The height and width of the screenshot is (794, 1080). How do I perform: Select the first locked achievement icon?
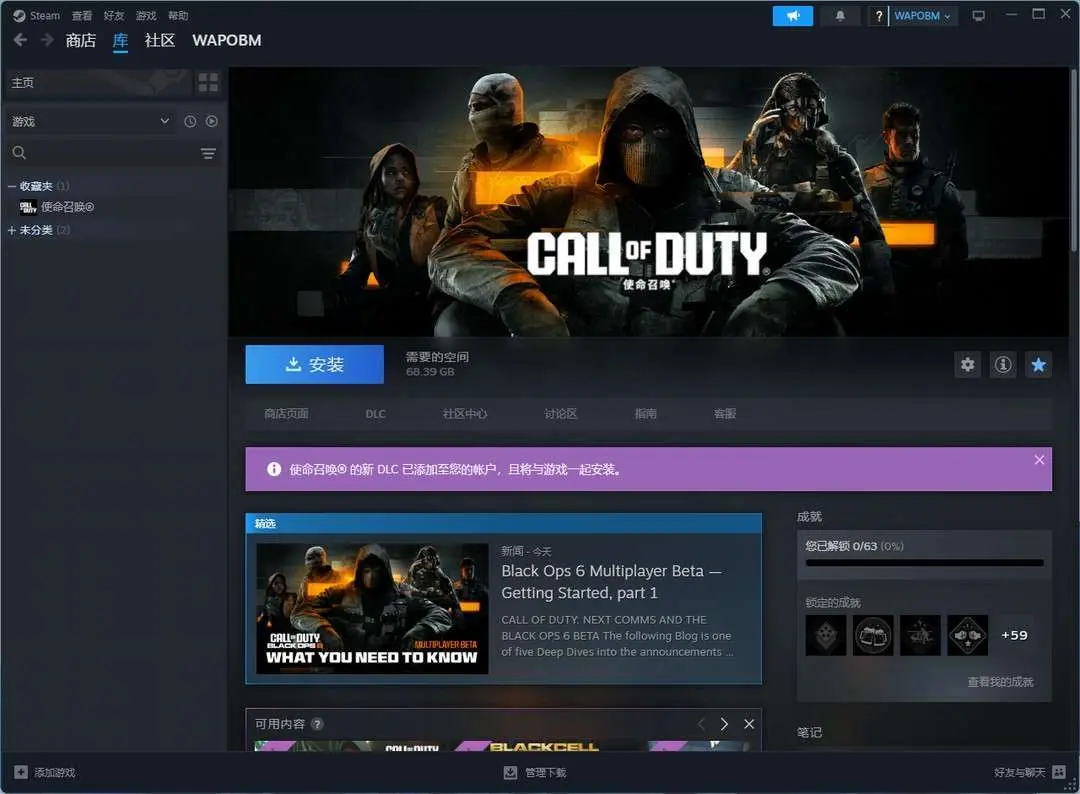pyautogui.click(x=826, y=635)
